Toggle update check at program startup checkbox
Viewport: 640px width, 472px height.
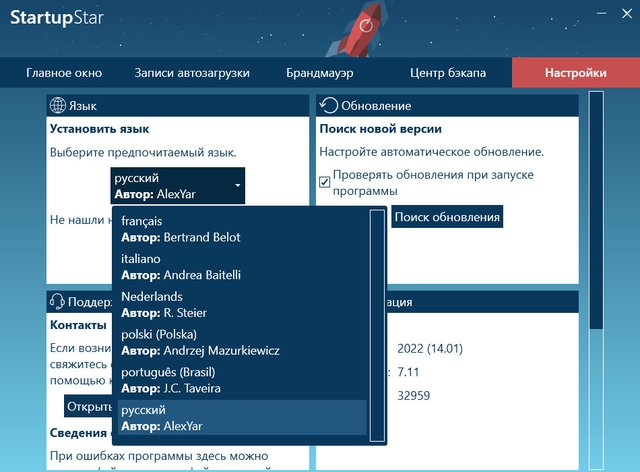(325, 181)
